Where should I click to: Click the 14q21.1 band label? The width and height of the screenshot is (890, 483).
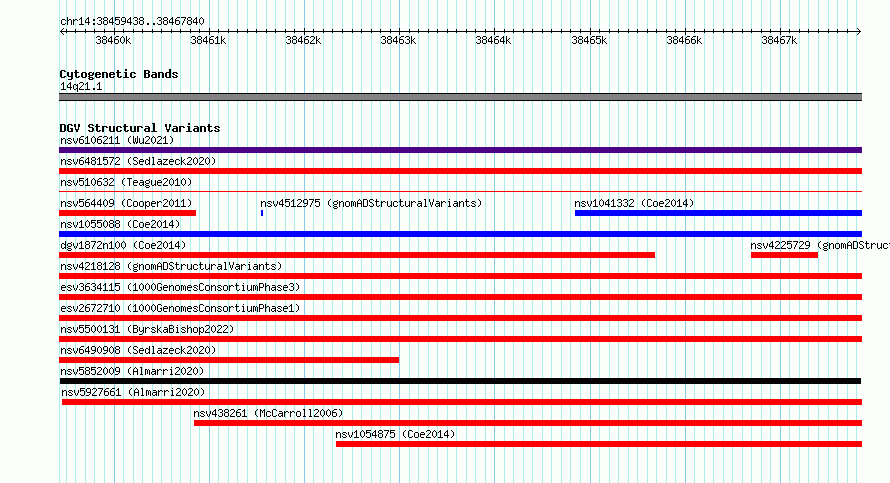point(81,86)
